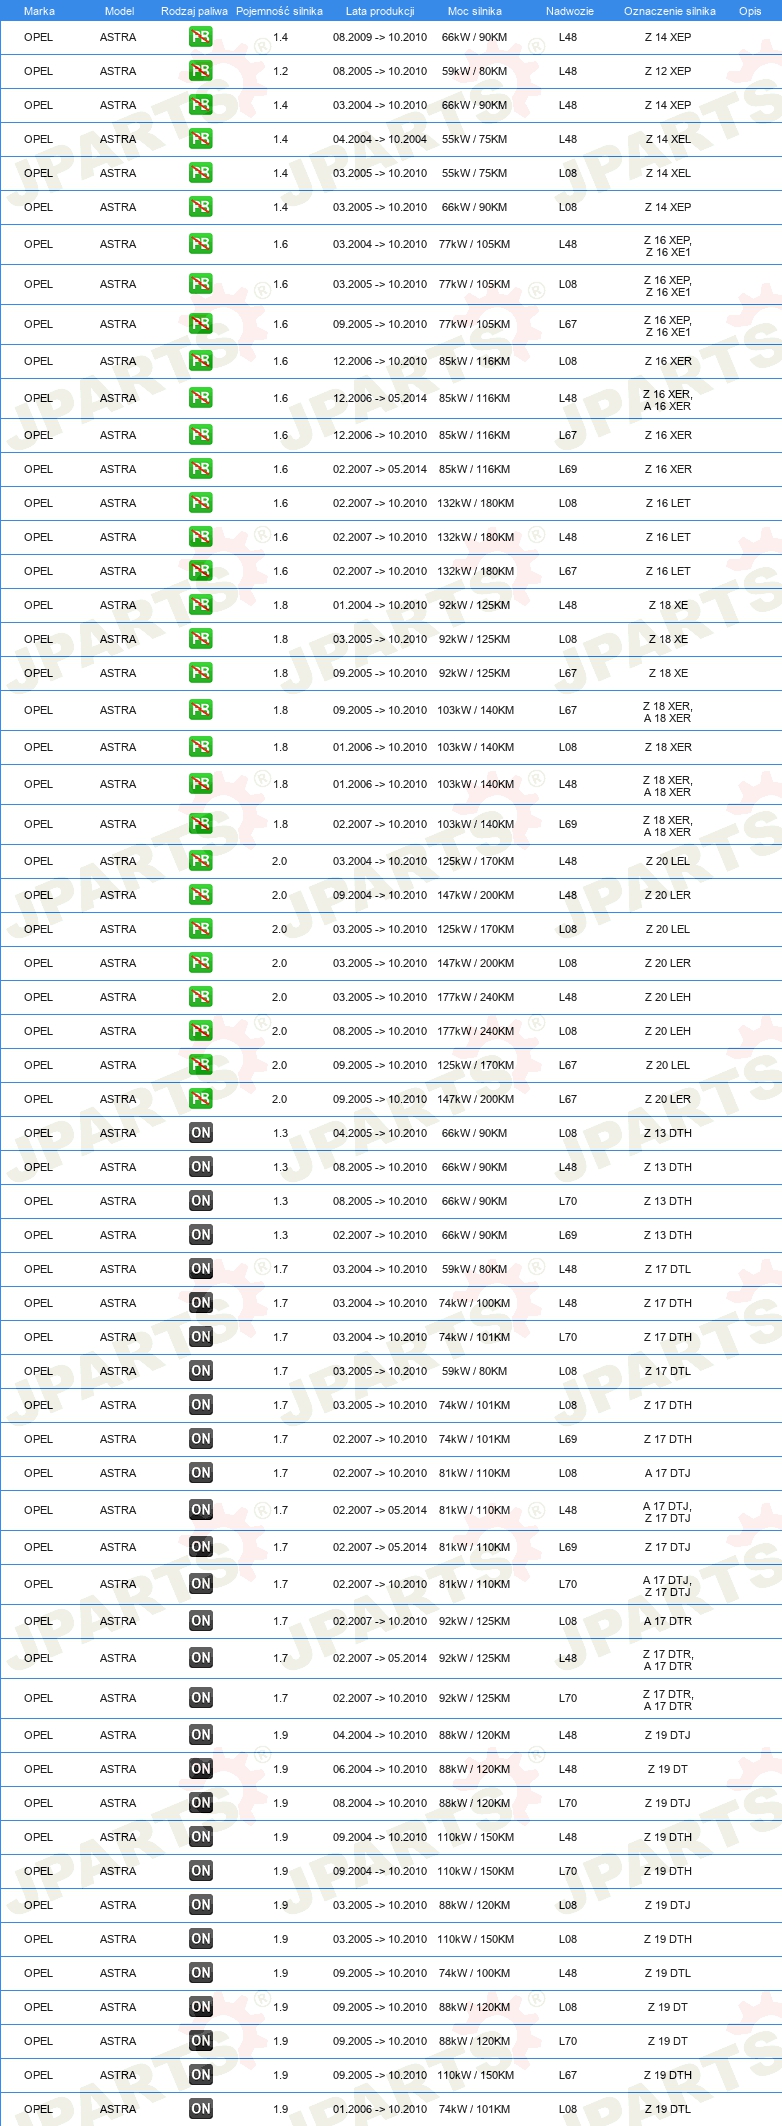The width and height of the screenshot is (782, 2126).
Task: Click the L69 body cell in Z 13 DTH row
Action: [x=568, y=1235]
